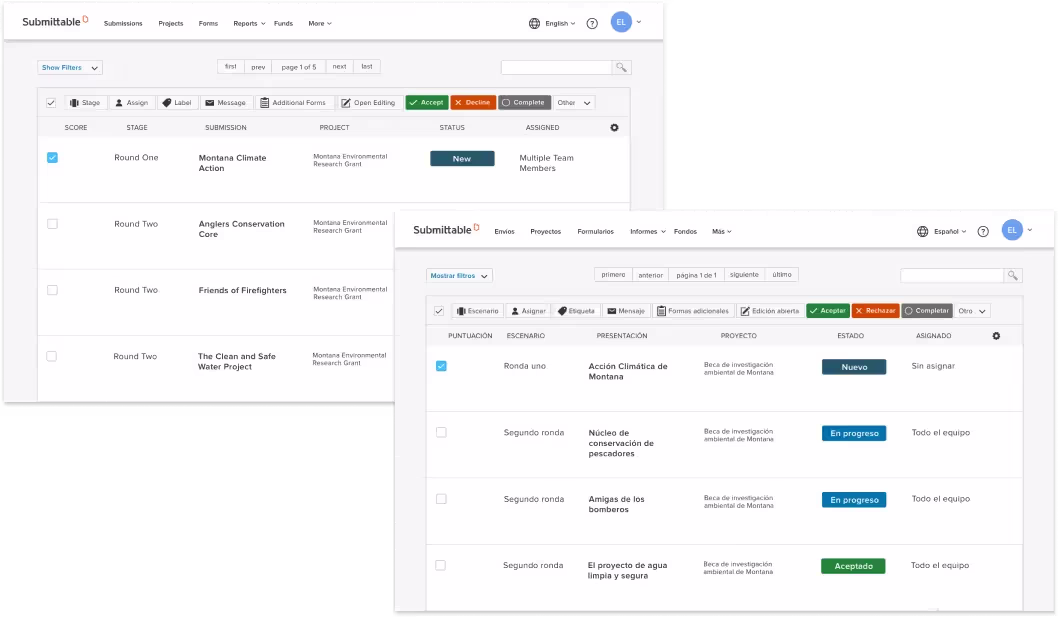Open the Reports dropdown menu
1058x617 pixels.
tap(249, 24)
